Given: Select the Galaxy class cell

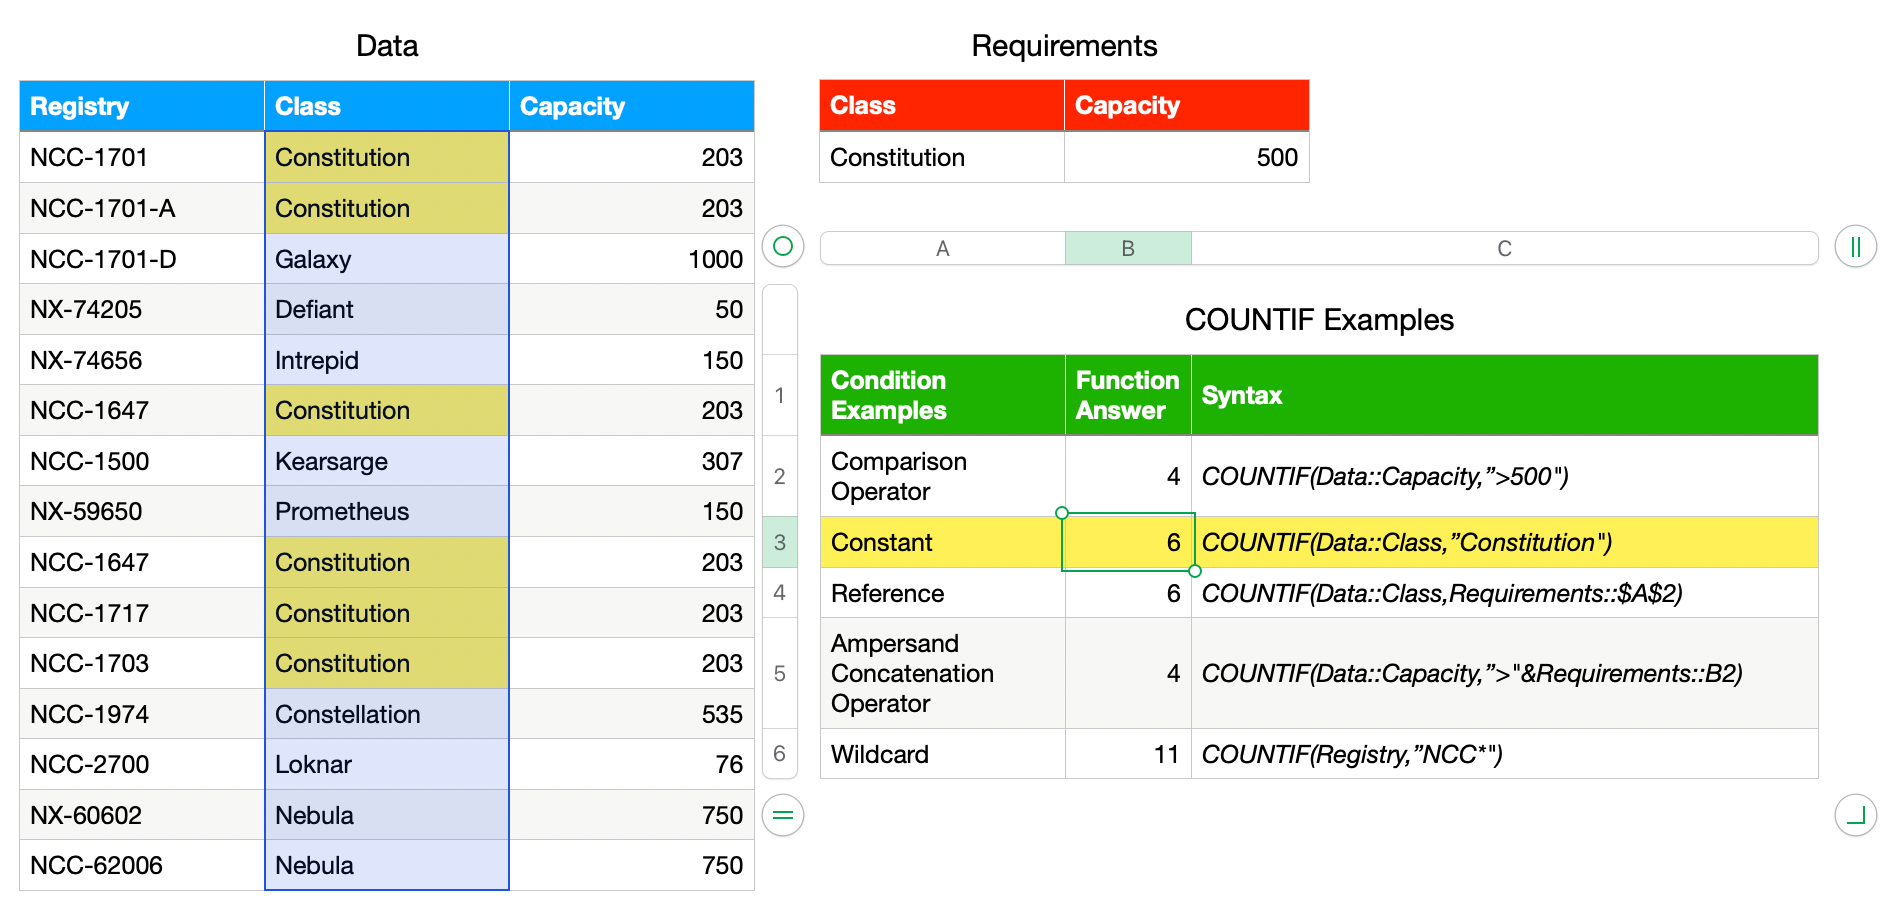Looking at the screenshot, I should [x=386, y=259].
